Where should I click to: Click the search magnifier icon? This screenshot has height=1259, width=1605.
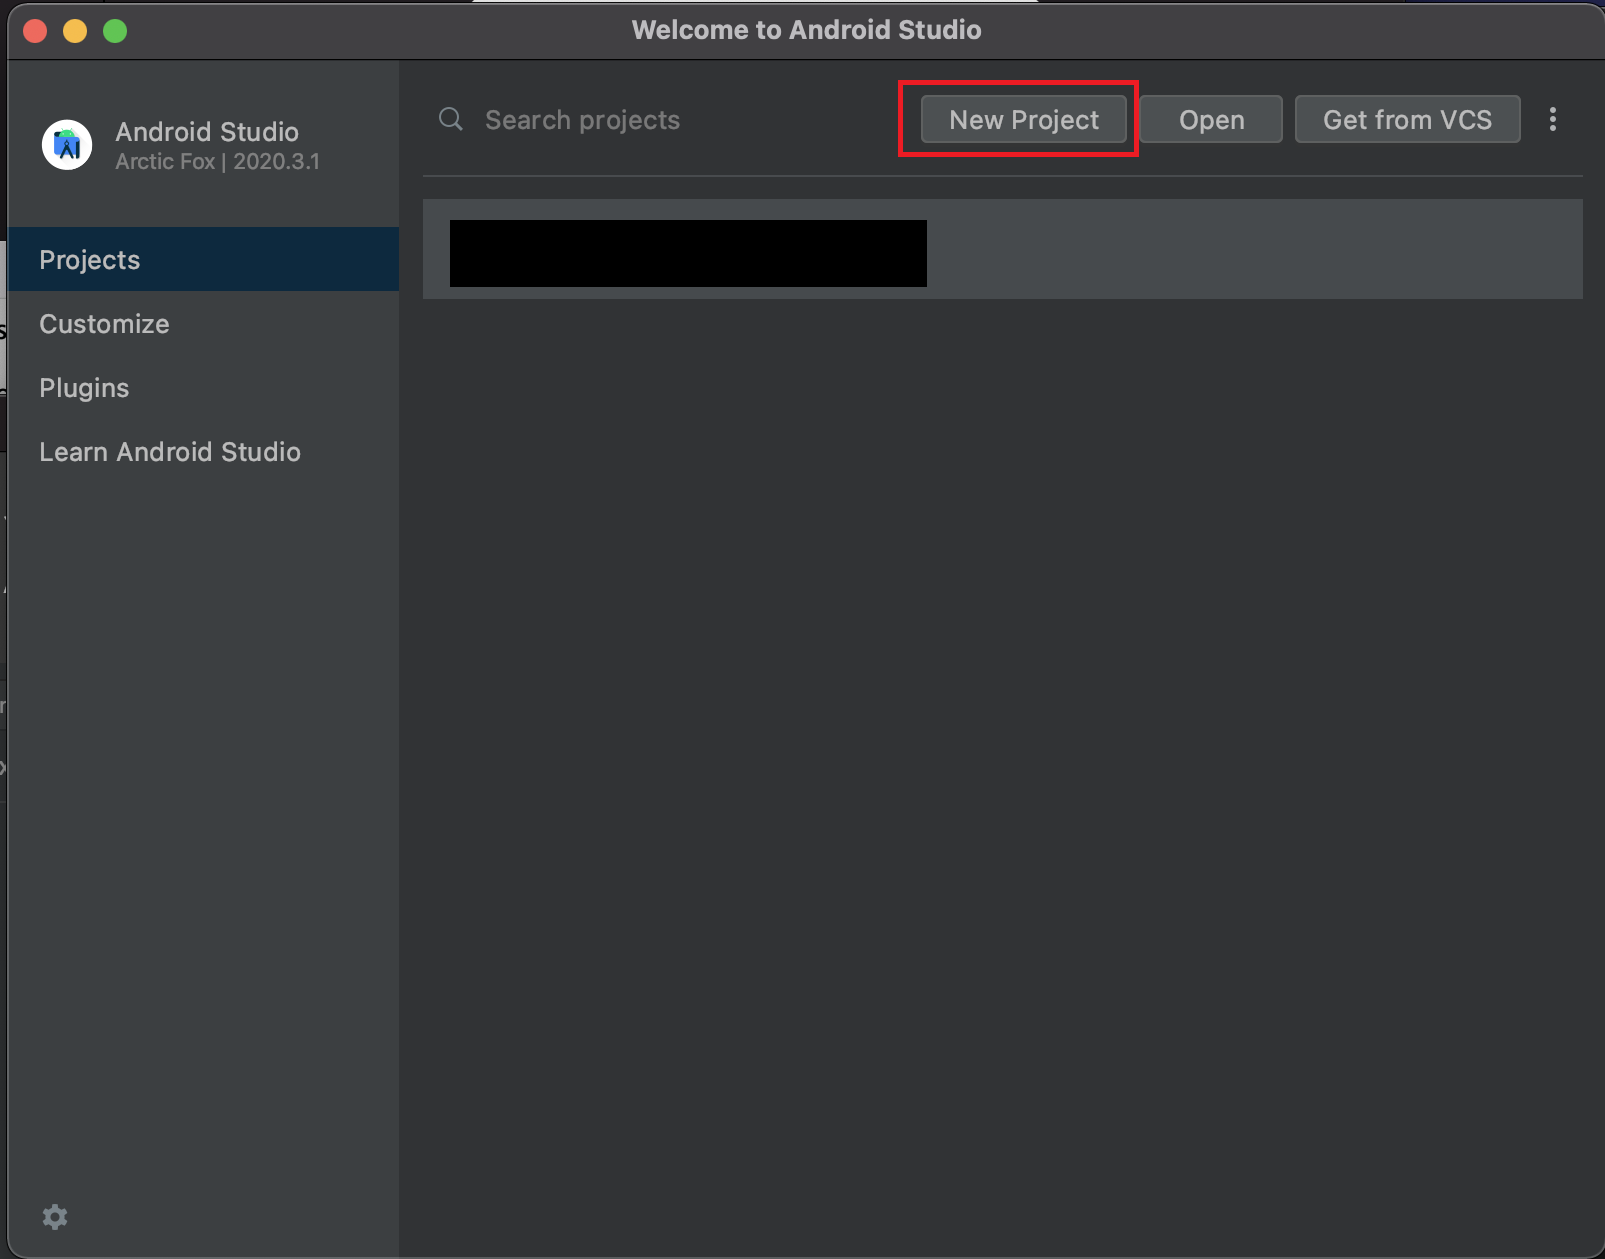point(451,120)
